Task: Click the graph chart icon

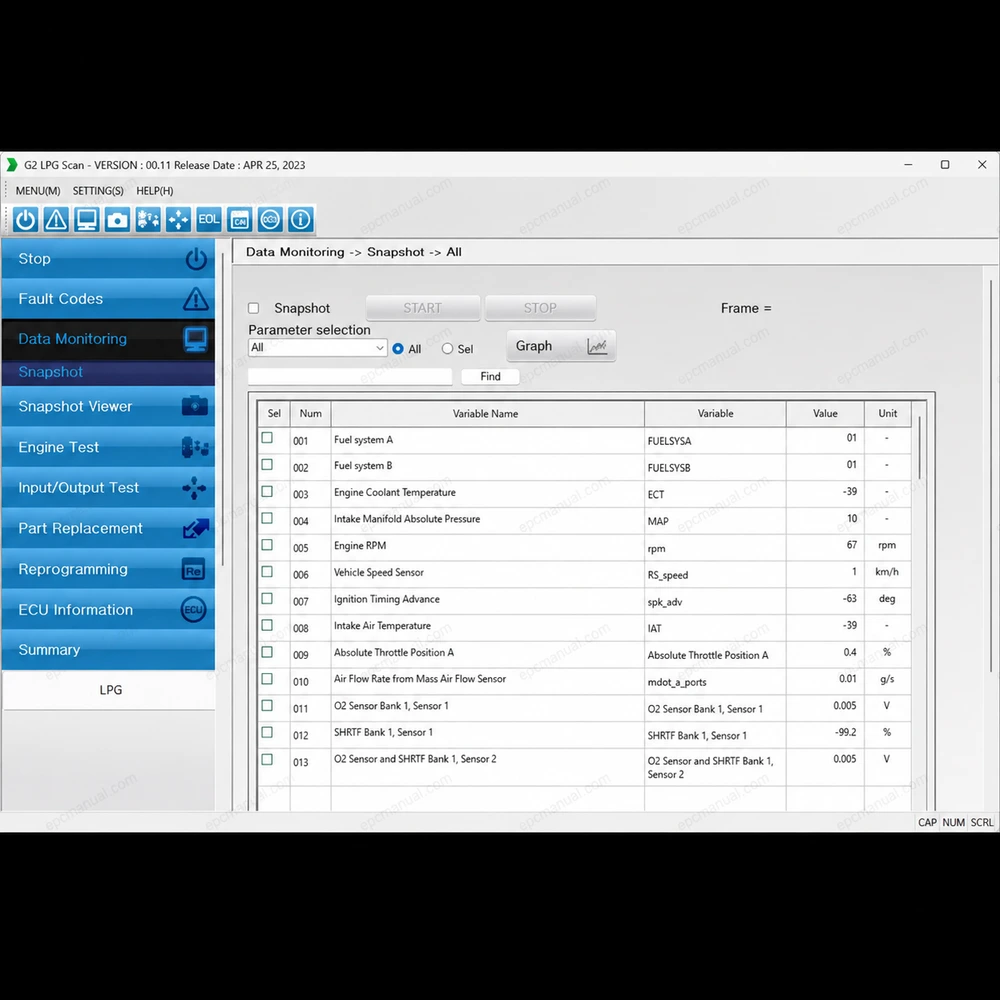Action: coord(597,346)
